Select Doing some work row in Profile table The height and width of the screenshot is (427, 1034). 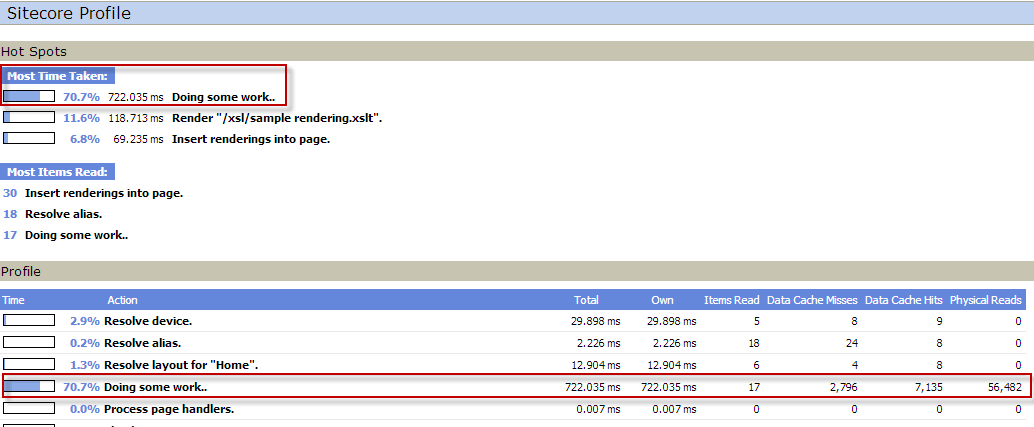point(512,387)
